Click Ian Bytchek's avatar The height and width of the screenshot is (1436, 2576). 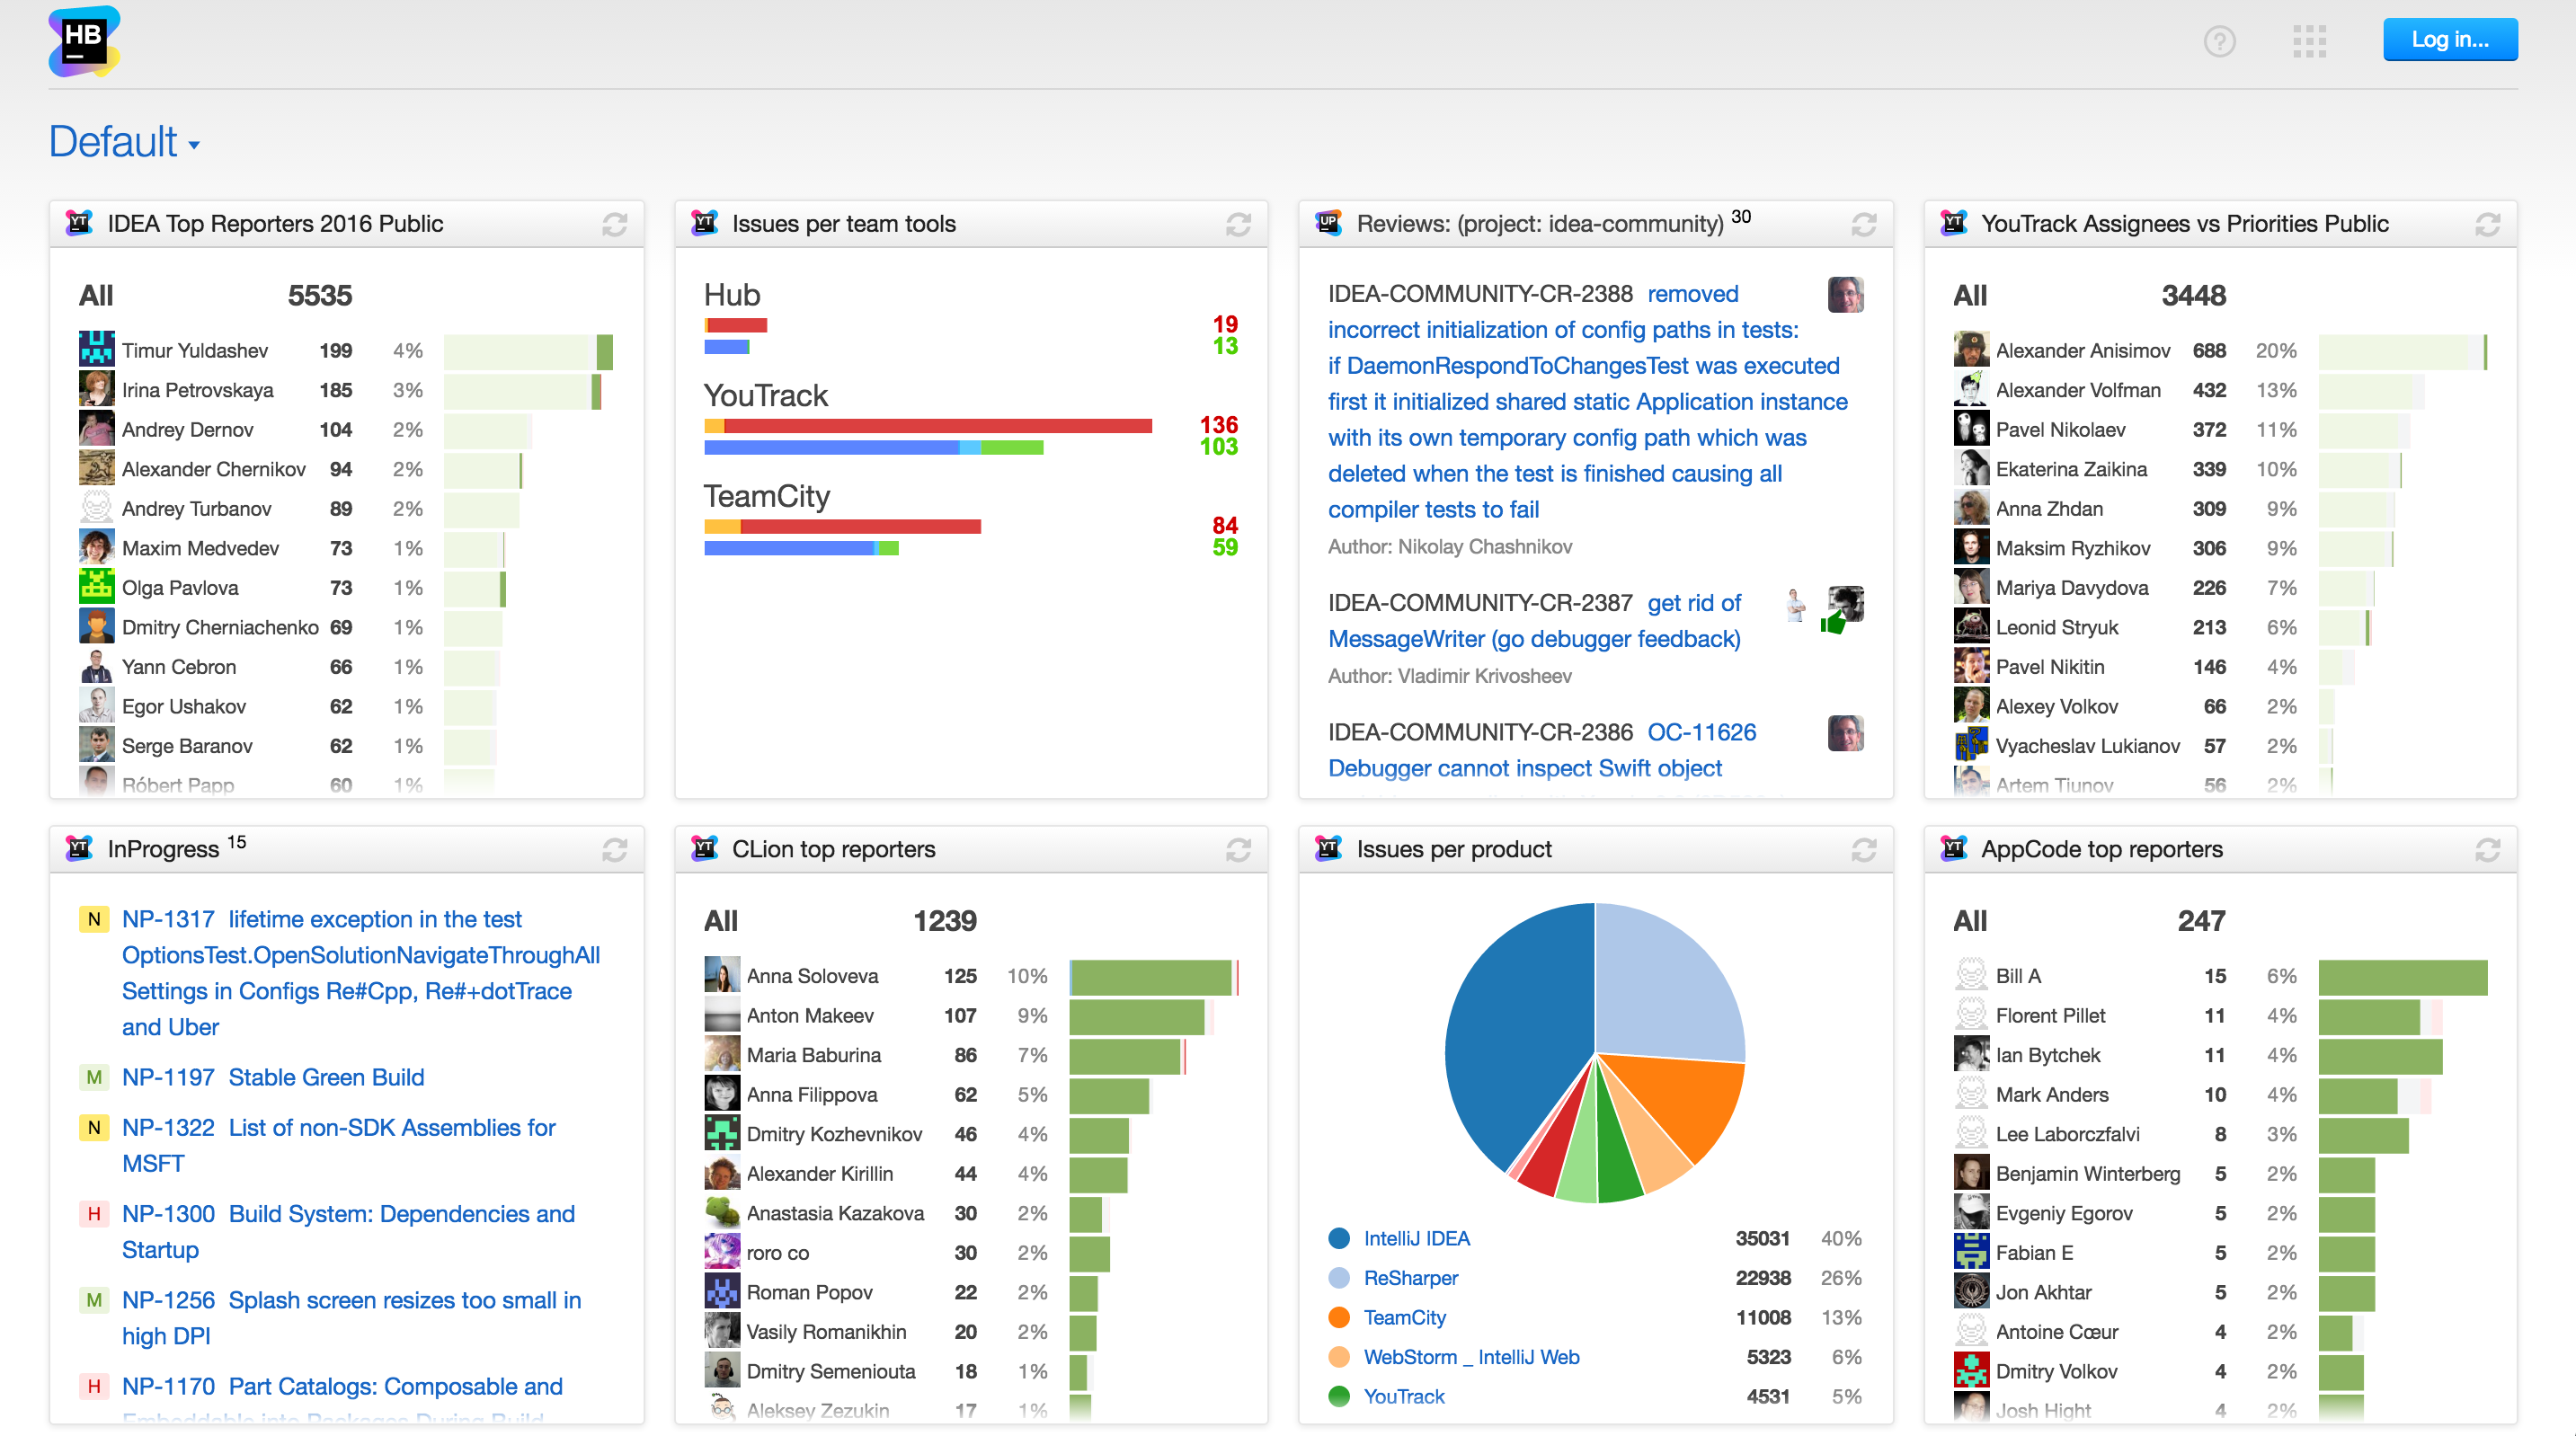pos(1971,1054)
